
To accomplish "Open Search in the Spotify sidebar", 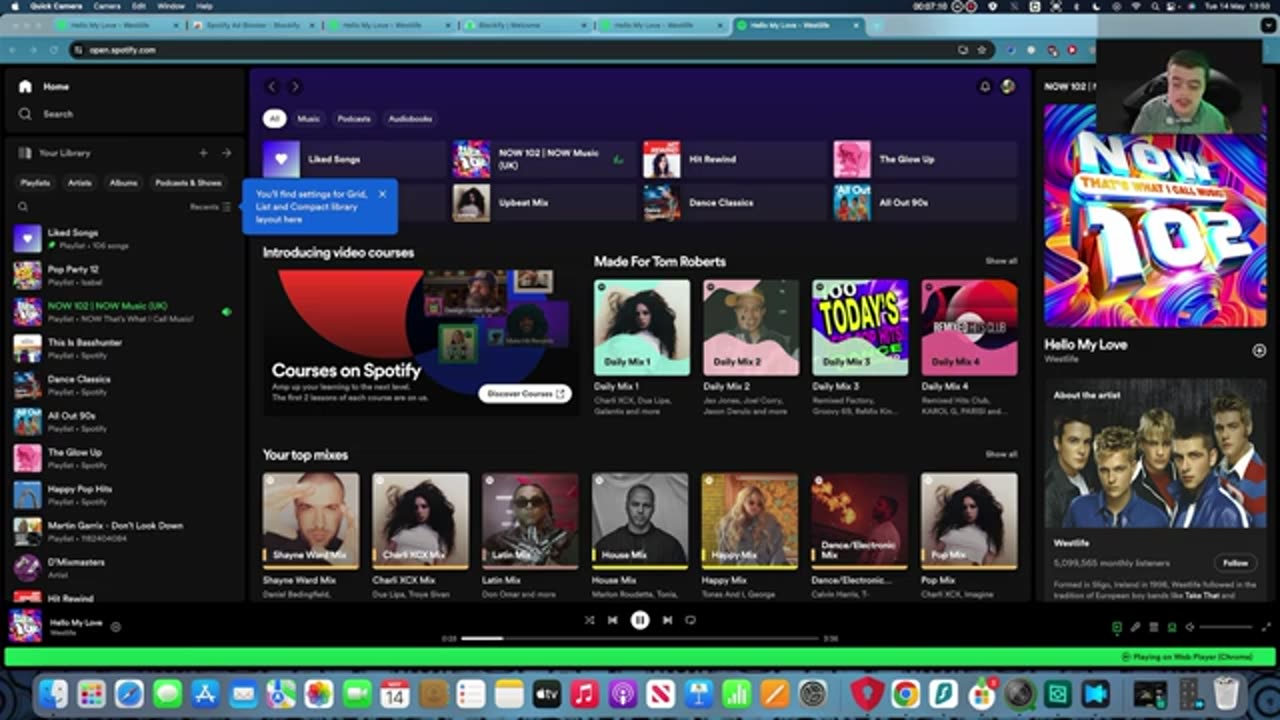I will [45, 114].
